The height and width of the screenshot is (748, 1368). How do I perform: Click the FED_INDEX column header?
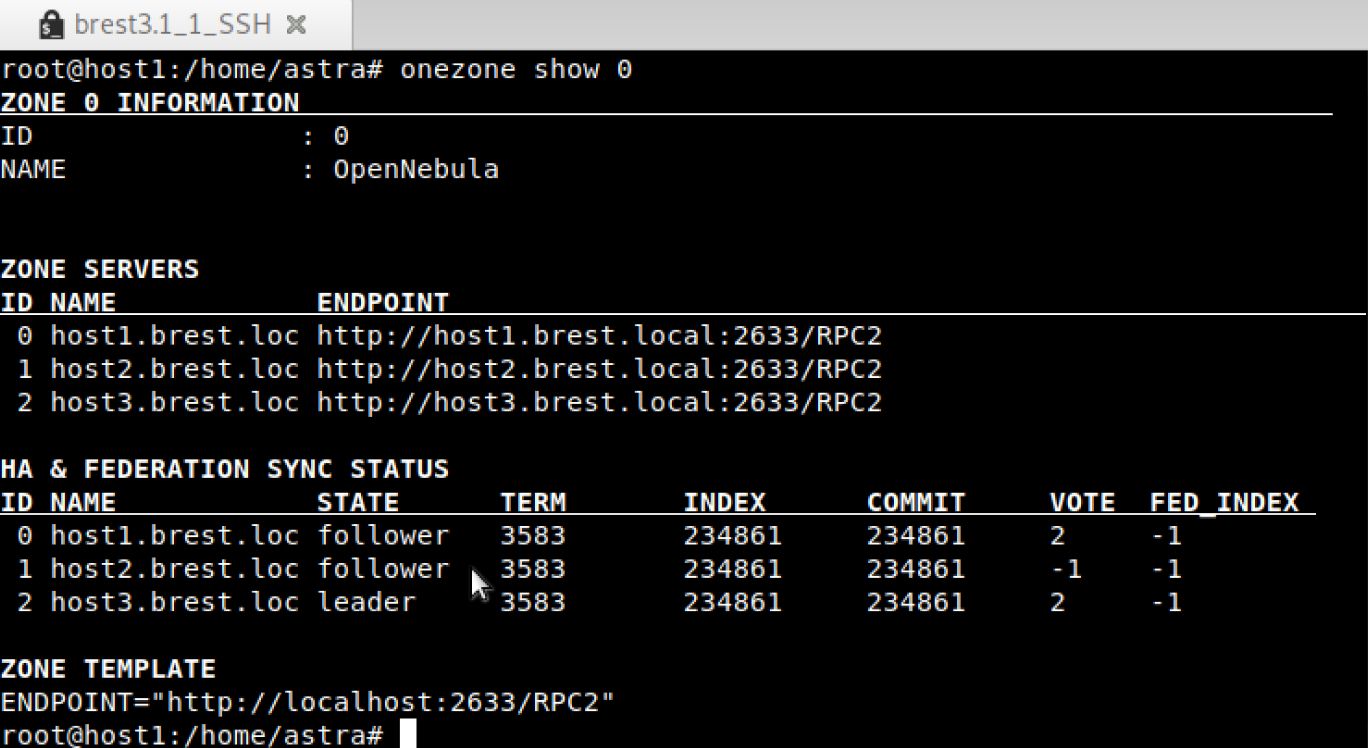click(1223, 502)
